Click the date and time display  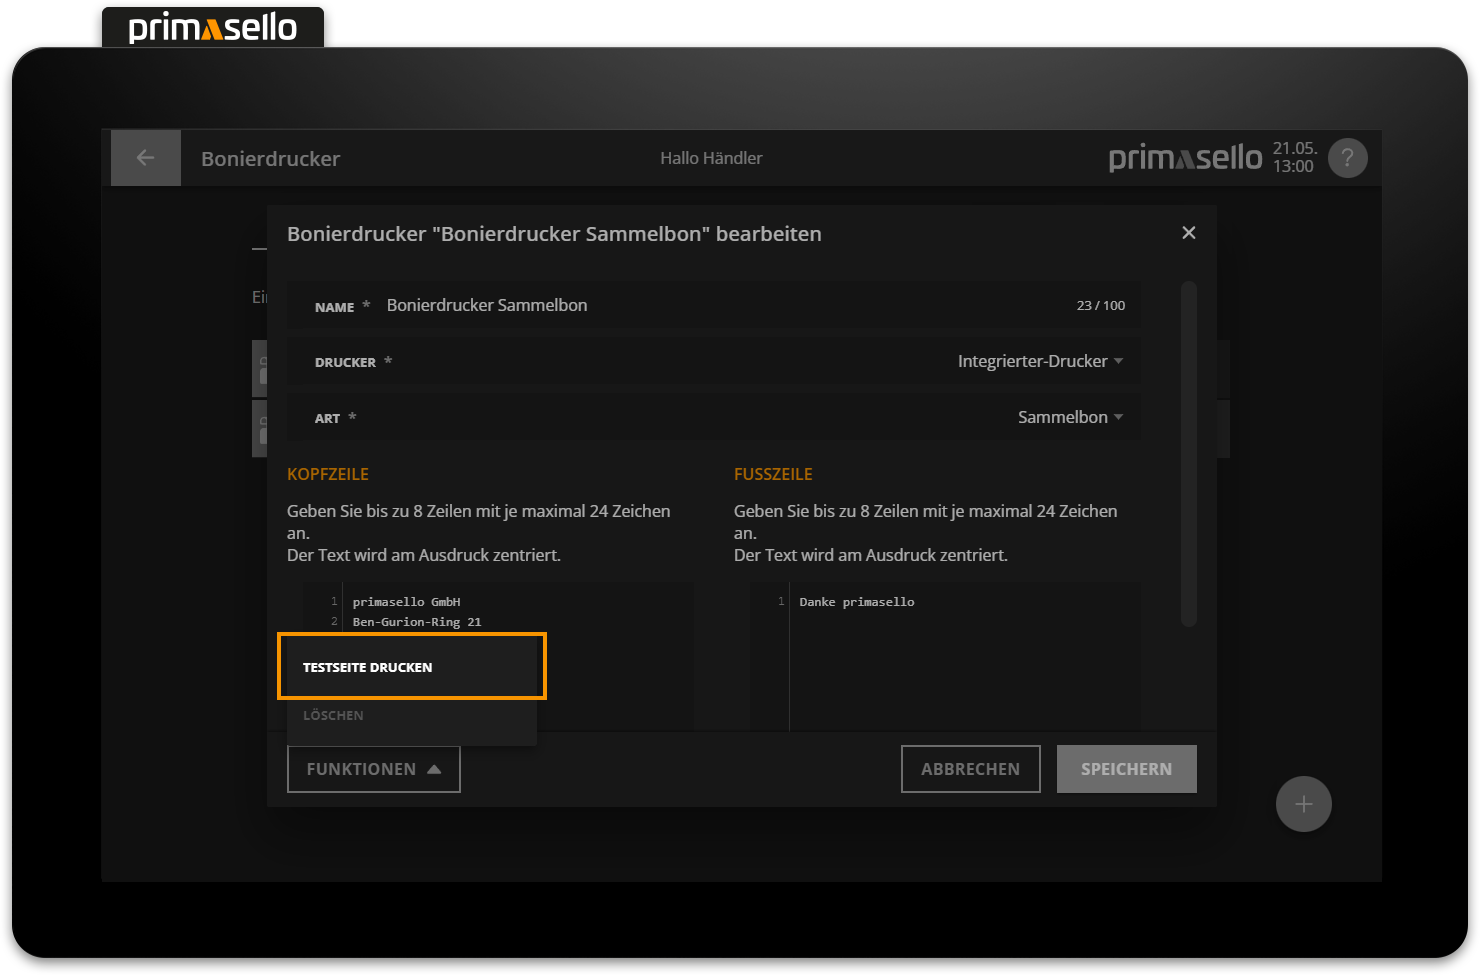(1293, 158)
